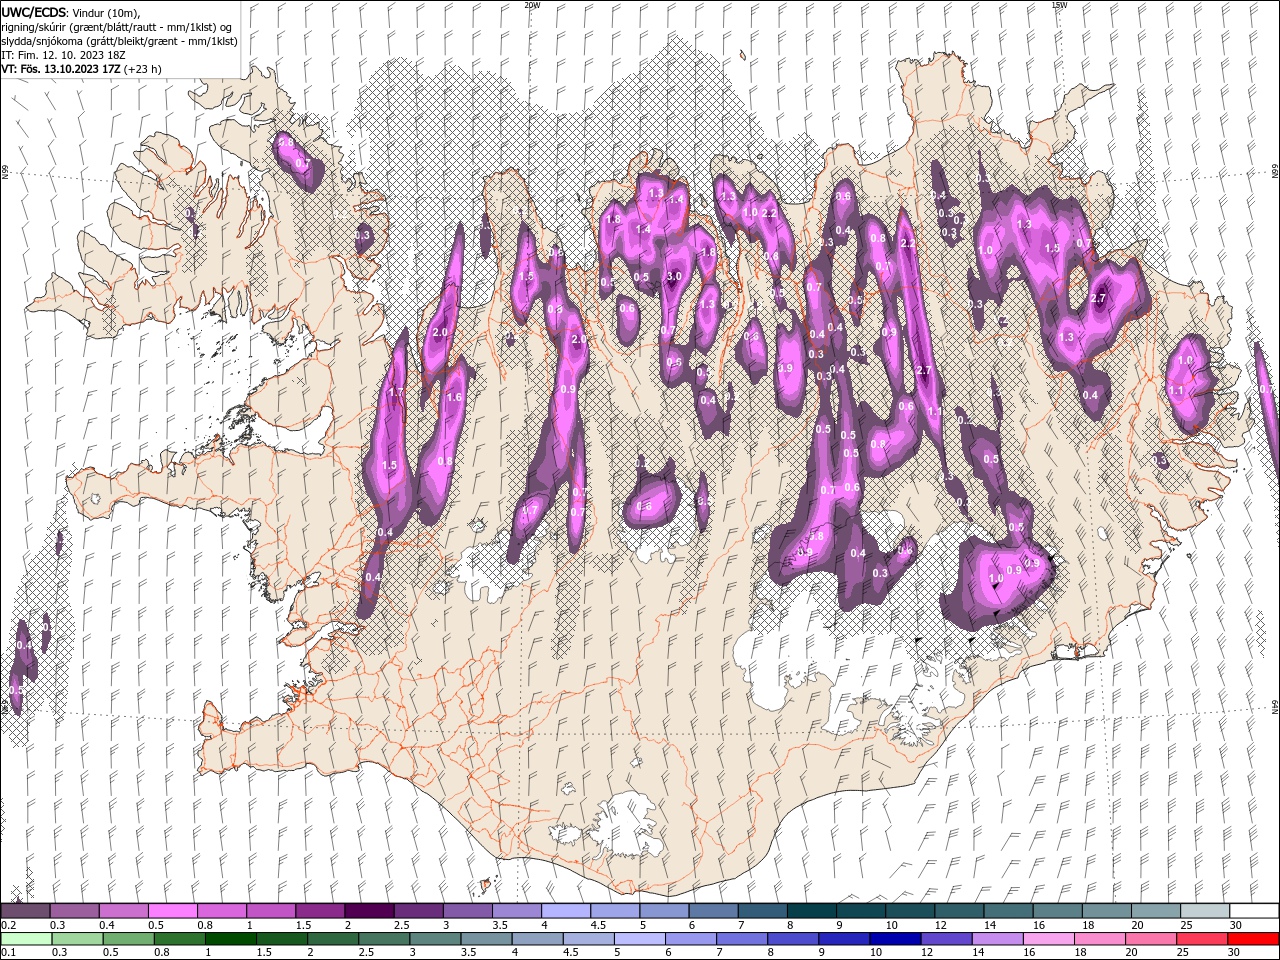Select the darkest green rain swatch starting at 1

[x=230, y=938]
